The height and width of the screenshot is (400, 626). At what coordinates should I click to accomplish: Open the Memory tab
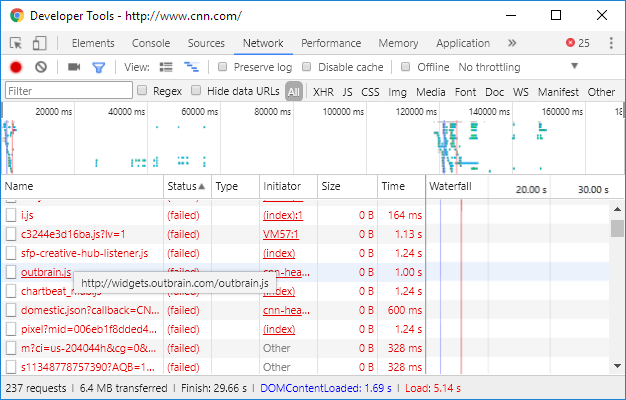(398, 43)
